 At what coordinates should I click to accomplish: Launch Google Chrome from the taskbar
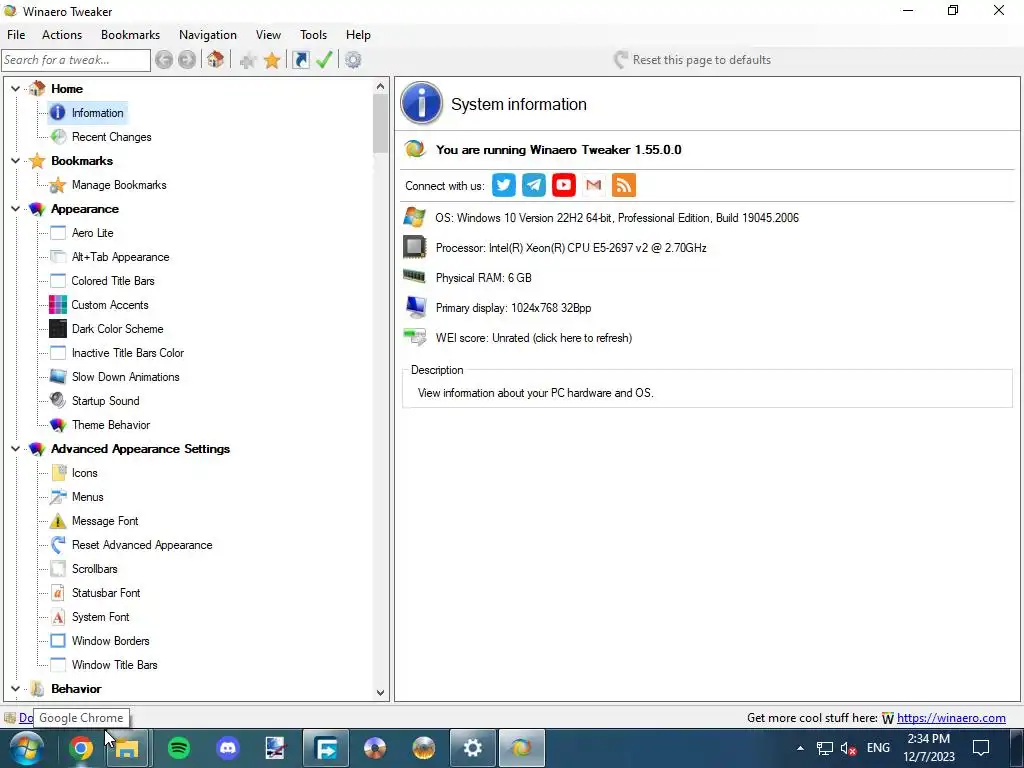81,748
